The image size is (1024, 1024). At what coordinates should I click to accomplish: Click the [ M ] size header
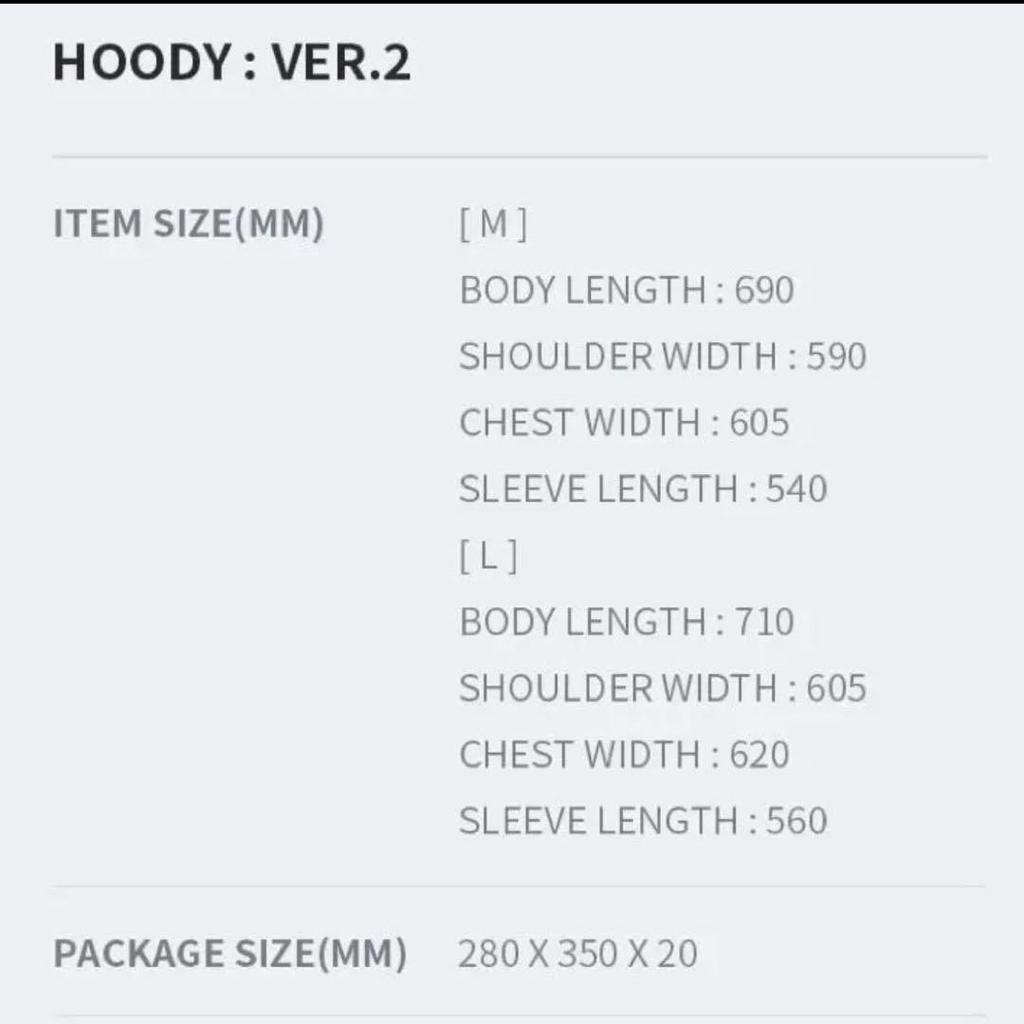[x=493, y=224]
